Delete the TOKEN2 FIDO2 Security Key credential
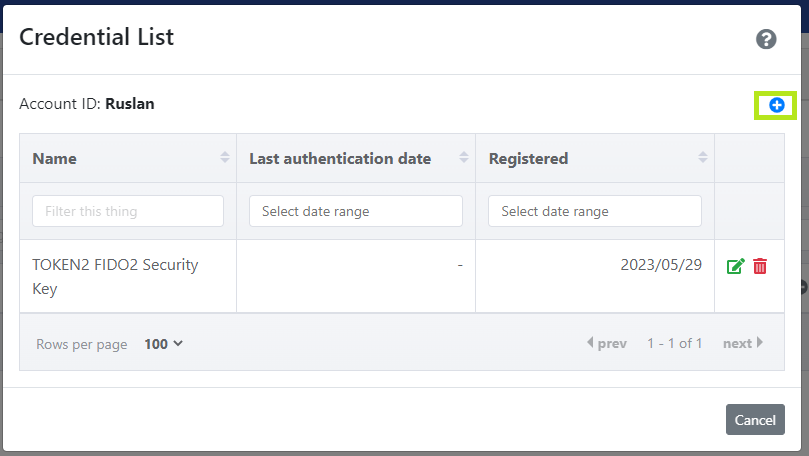809x456 pixels. (760, 266)
